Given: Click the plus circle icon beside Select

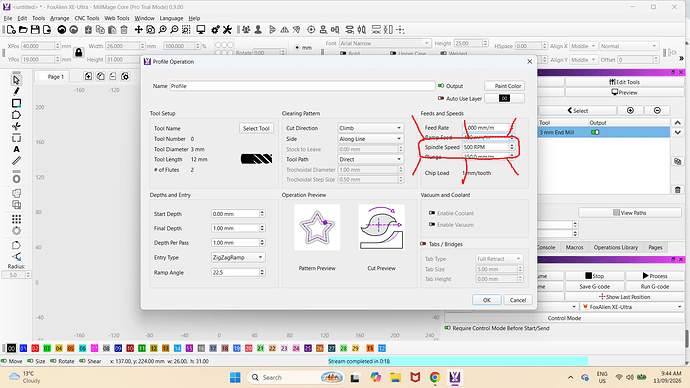Looking at the screenshot, I should click(x=630, y=110).
